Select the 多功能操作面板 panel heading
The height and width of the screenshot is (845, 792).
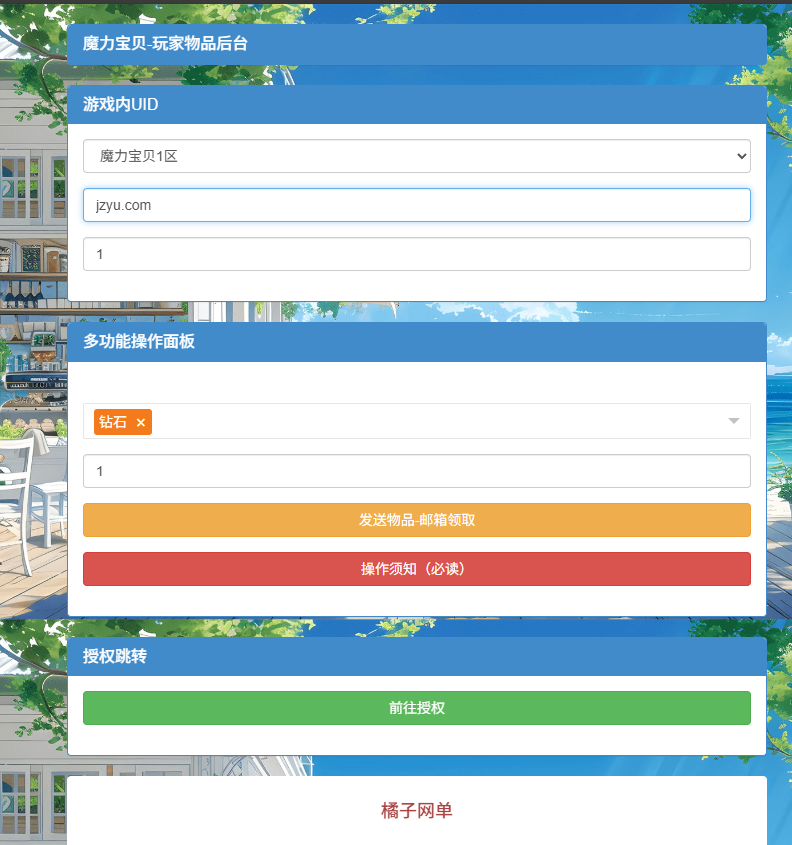point(139,342)
